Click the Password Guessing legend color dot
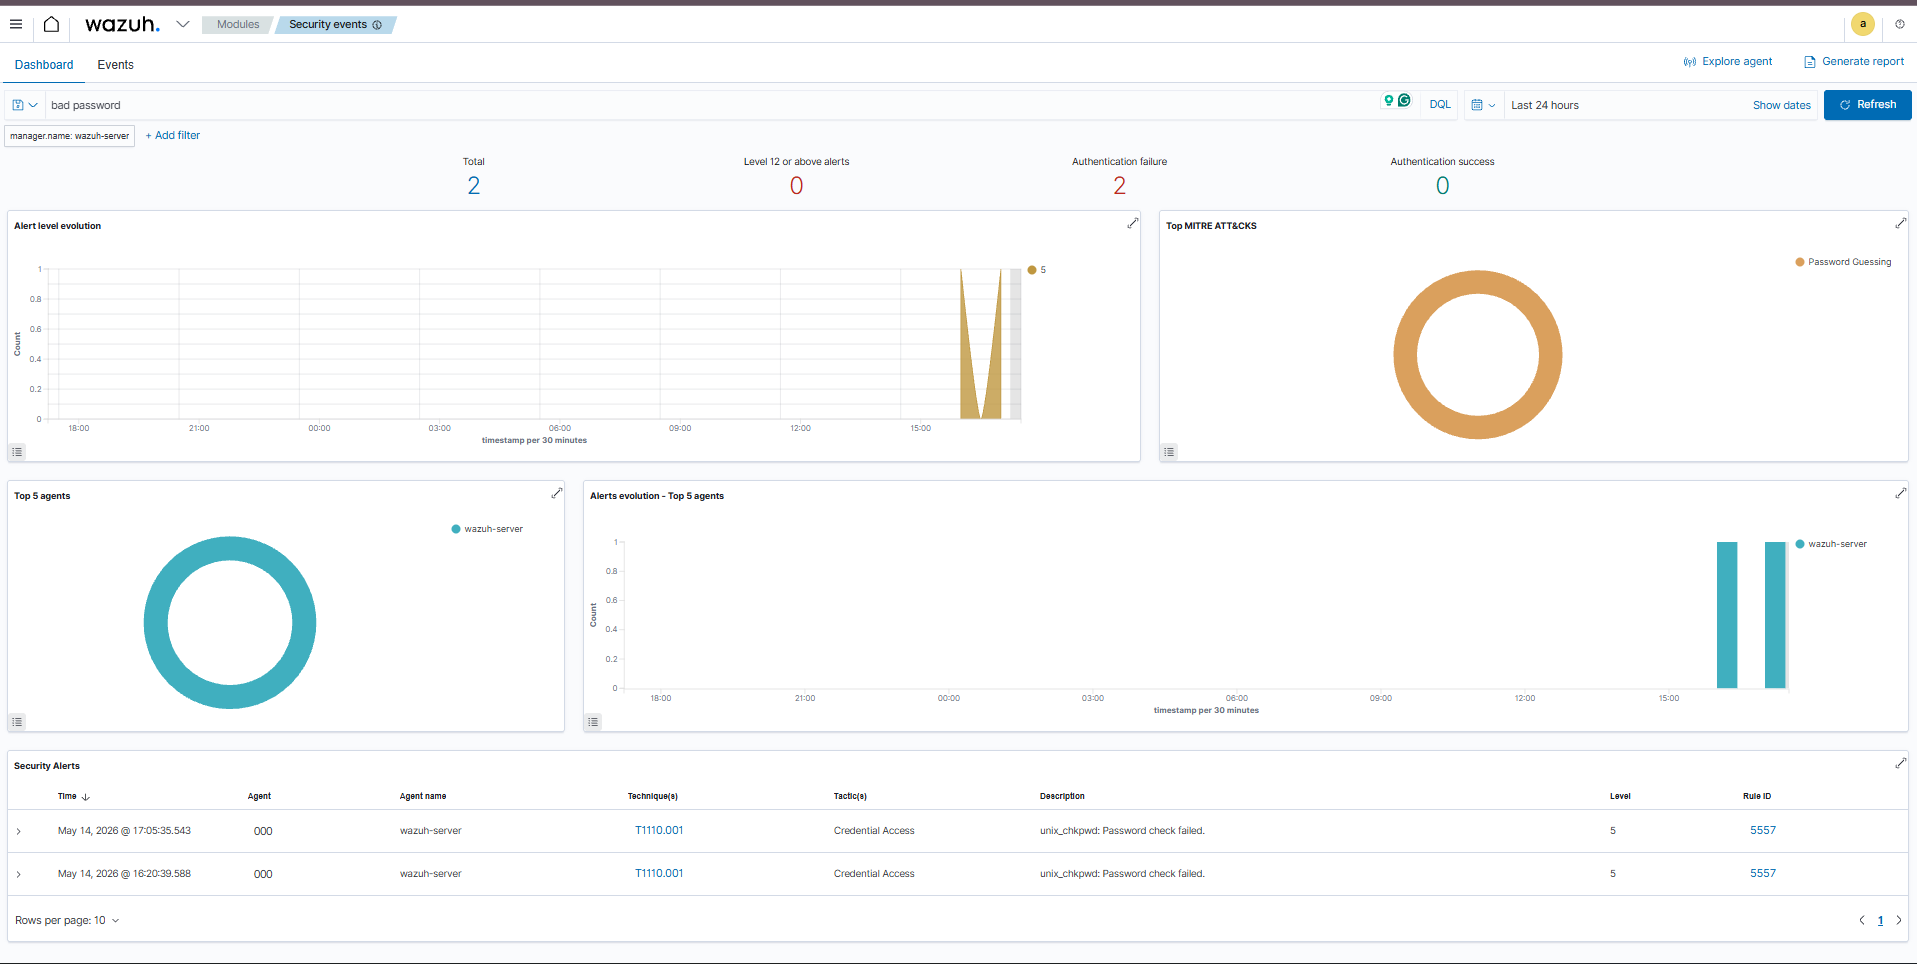 point(1800,262)
